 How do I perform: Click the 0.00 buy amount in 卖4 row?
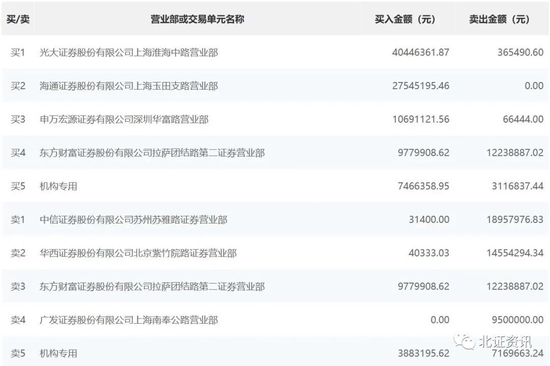(440, 320)
